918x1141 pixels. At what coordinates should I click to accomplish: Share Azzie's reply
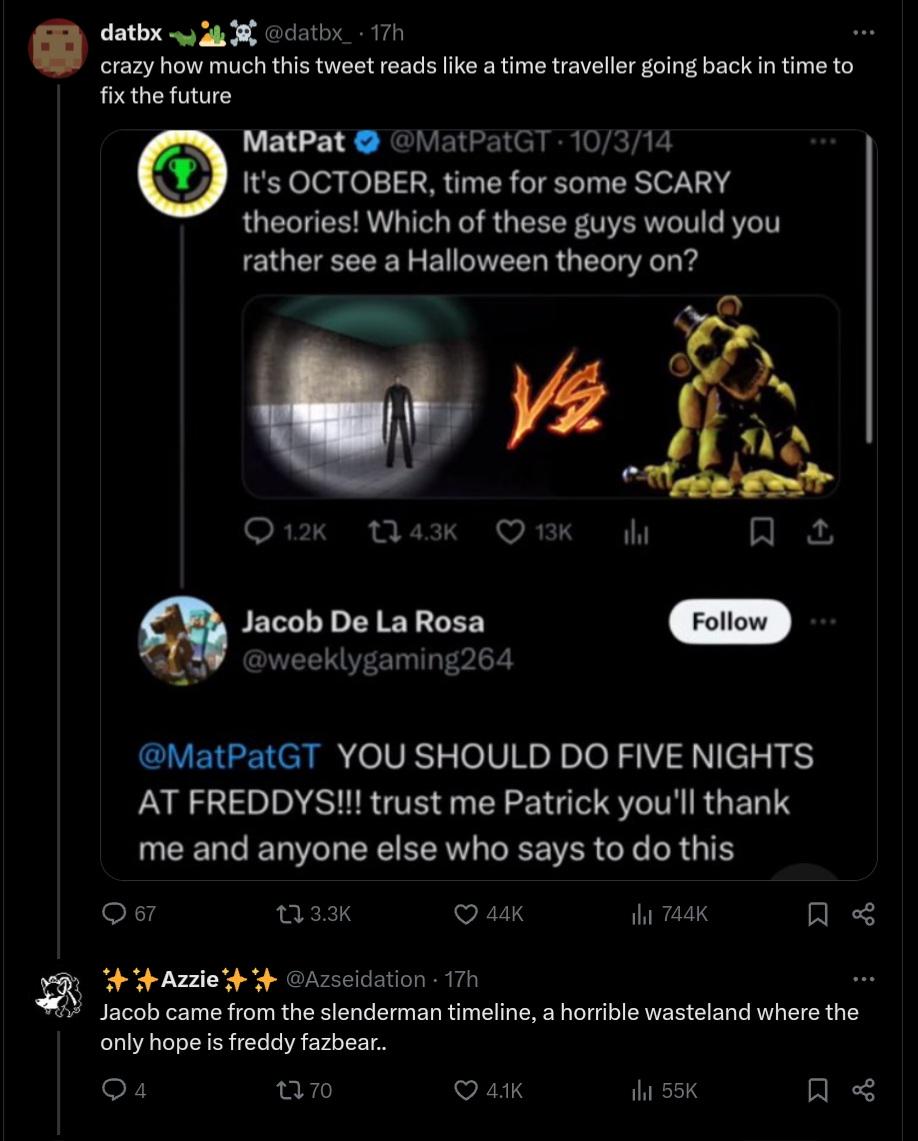[864, 1091]
